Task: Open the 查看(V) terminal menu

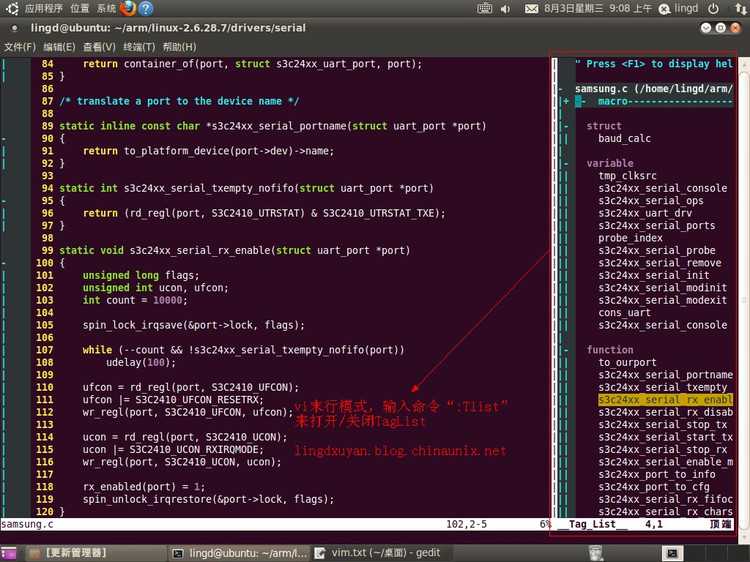Action: click(99, 47)
